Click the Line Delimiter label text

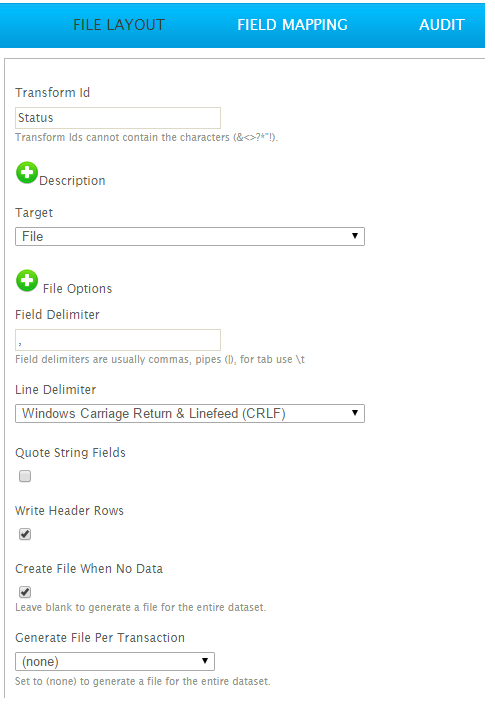click(x=56, y=390)
